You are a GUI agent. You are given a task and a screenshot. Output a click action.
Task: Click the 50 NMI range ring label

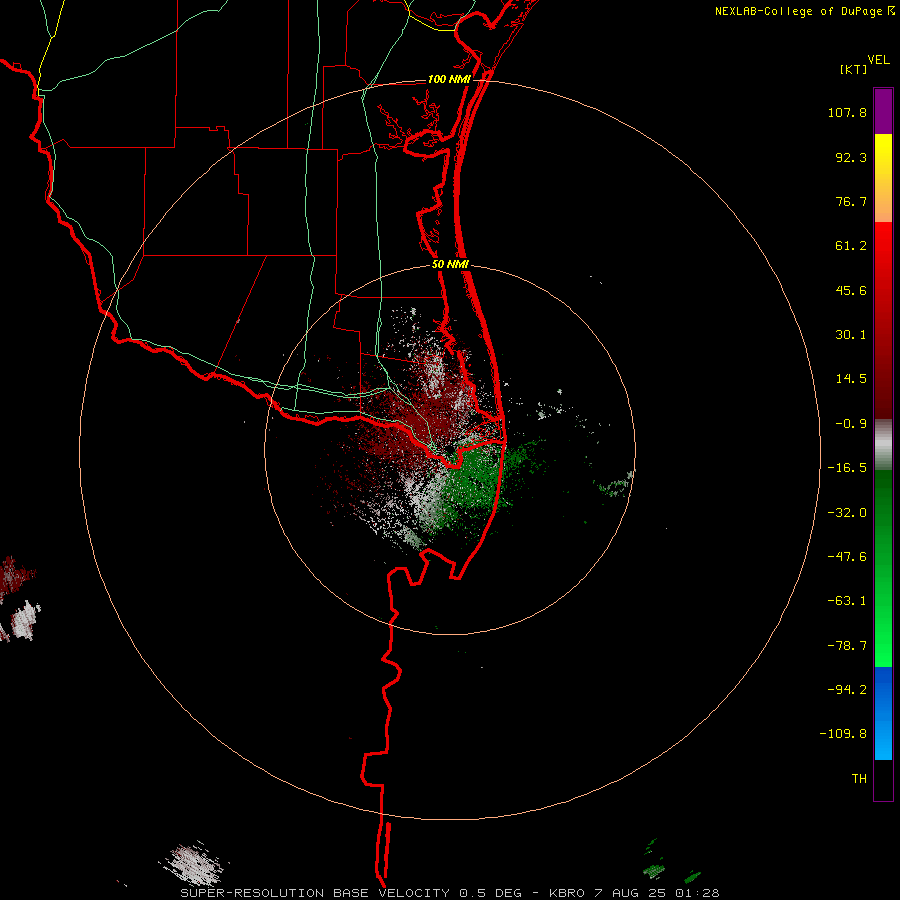tap(450, 265)
